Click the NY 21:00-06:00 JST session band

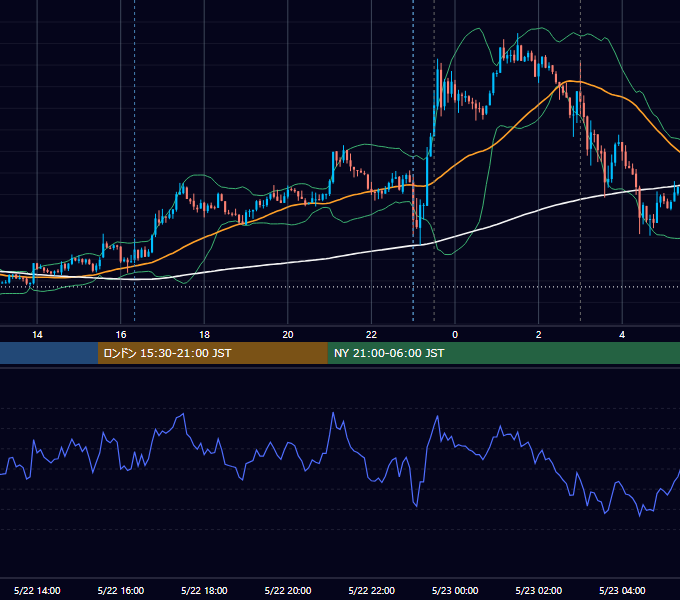(x=503, y=353)
